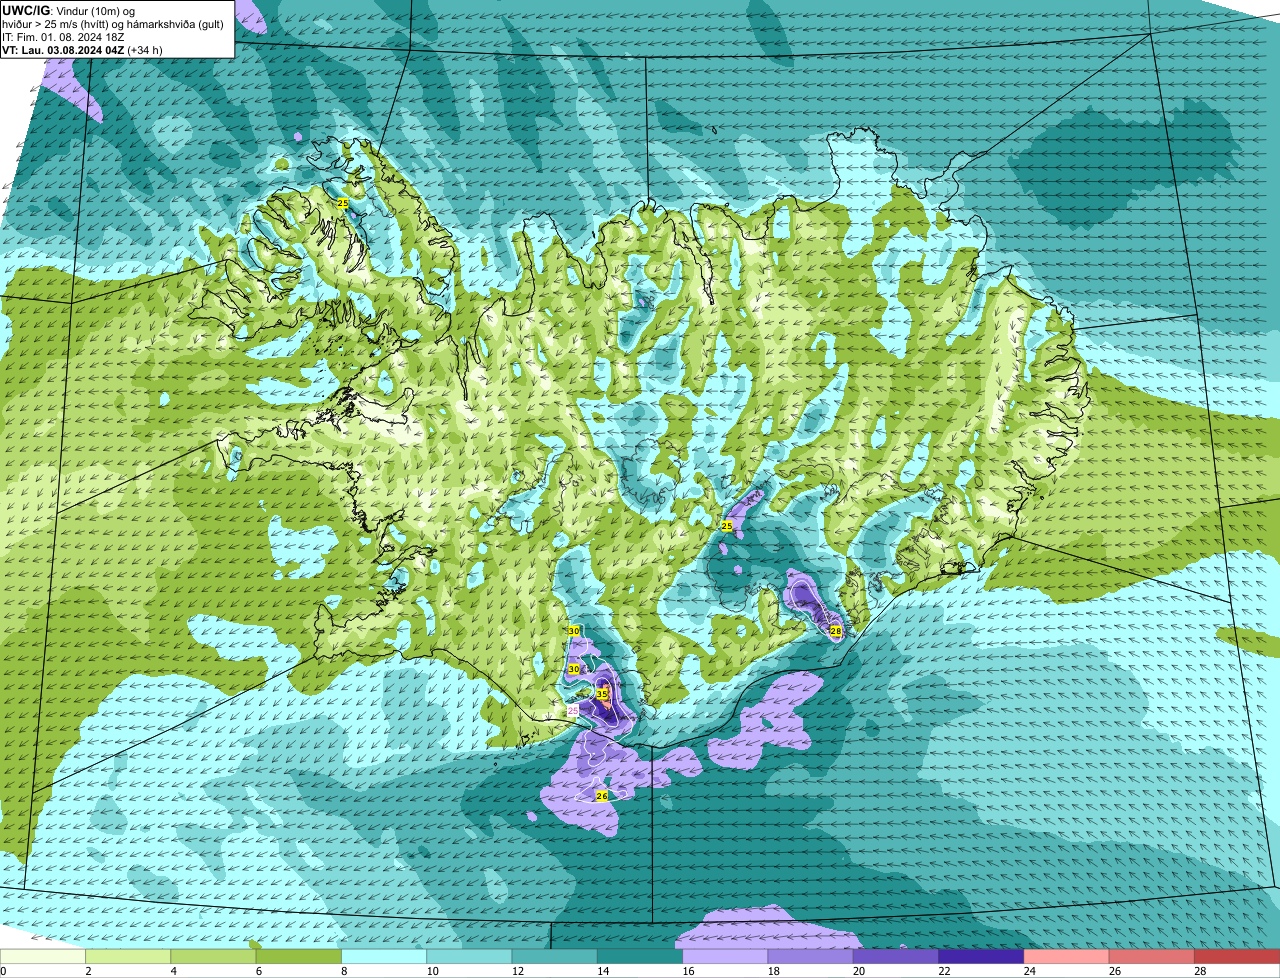Click the pale yellow 0–2 m/s legend swatch
This screenshot has width=1280, height=978.
[43, 957]
